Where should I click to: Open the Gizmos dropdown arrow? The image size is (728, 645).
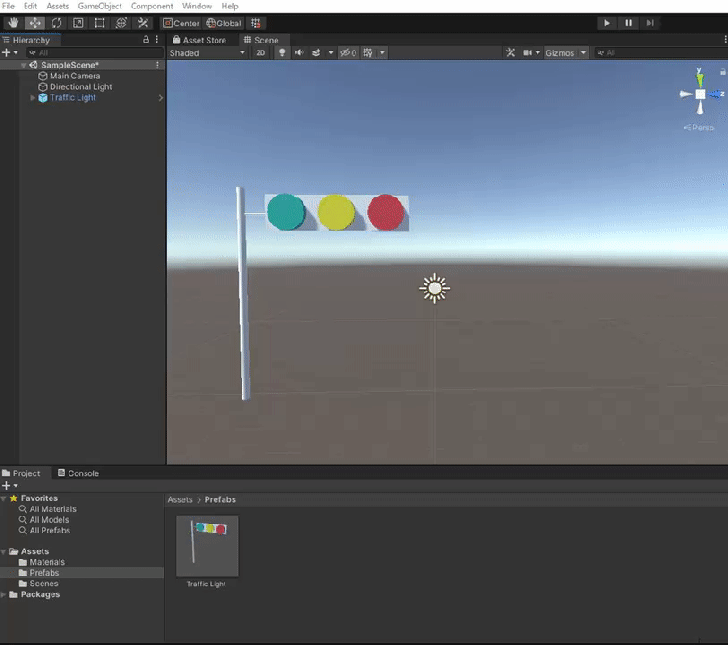584,52
